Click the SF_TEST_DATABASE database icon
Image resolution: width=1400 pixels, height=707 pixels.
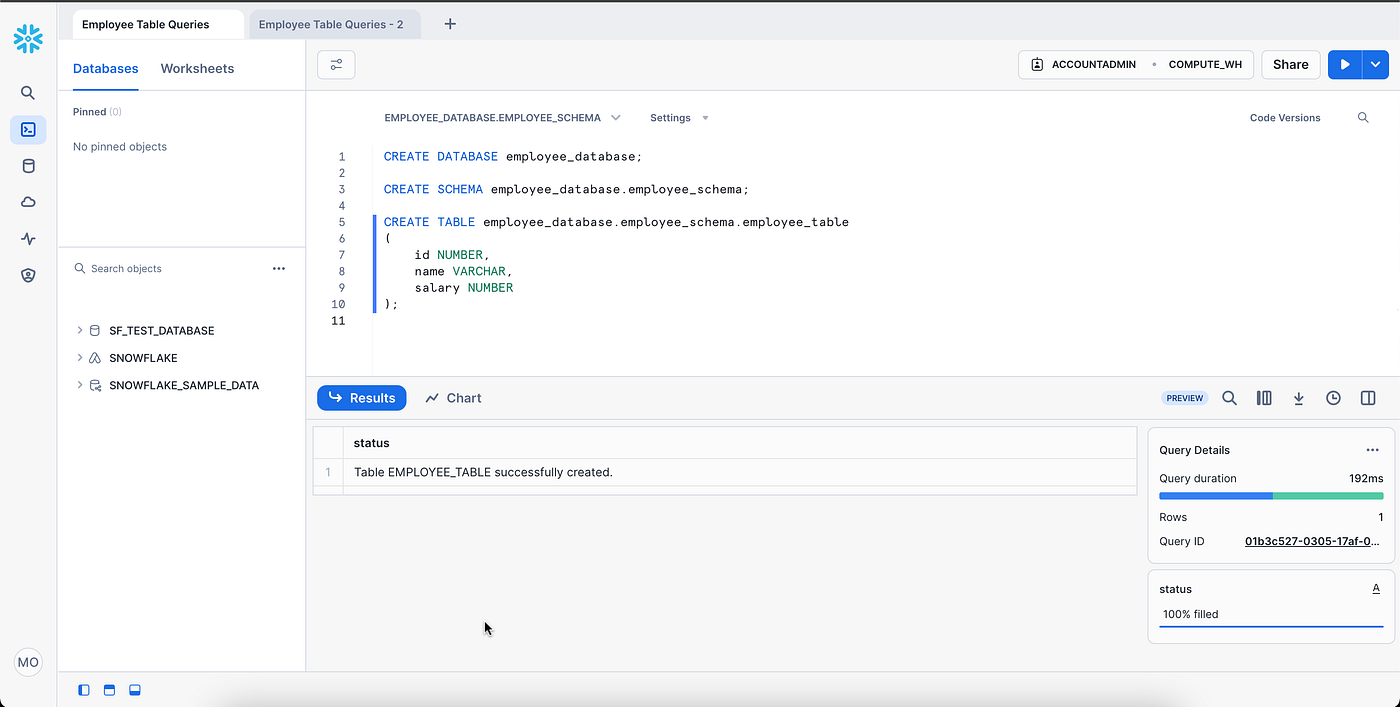pyautogui.click(x=95, y=330)
